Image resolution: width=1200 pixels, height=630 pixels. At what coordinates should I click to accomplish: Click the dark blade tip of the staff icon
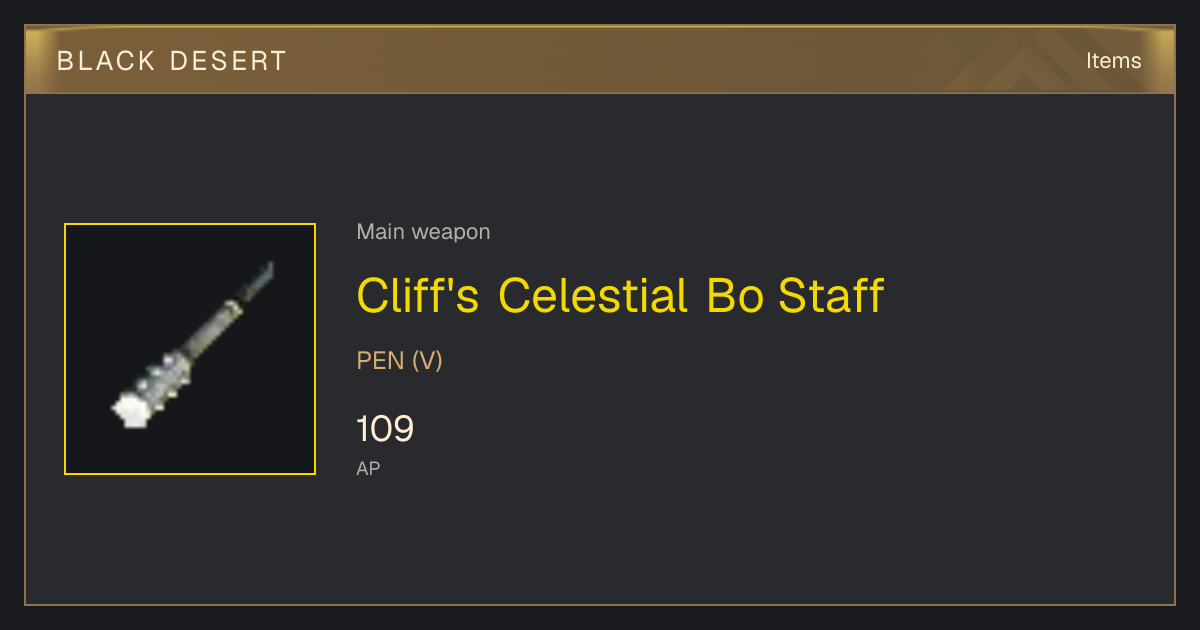click(x=257, y=281)
